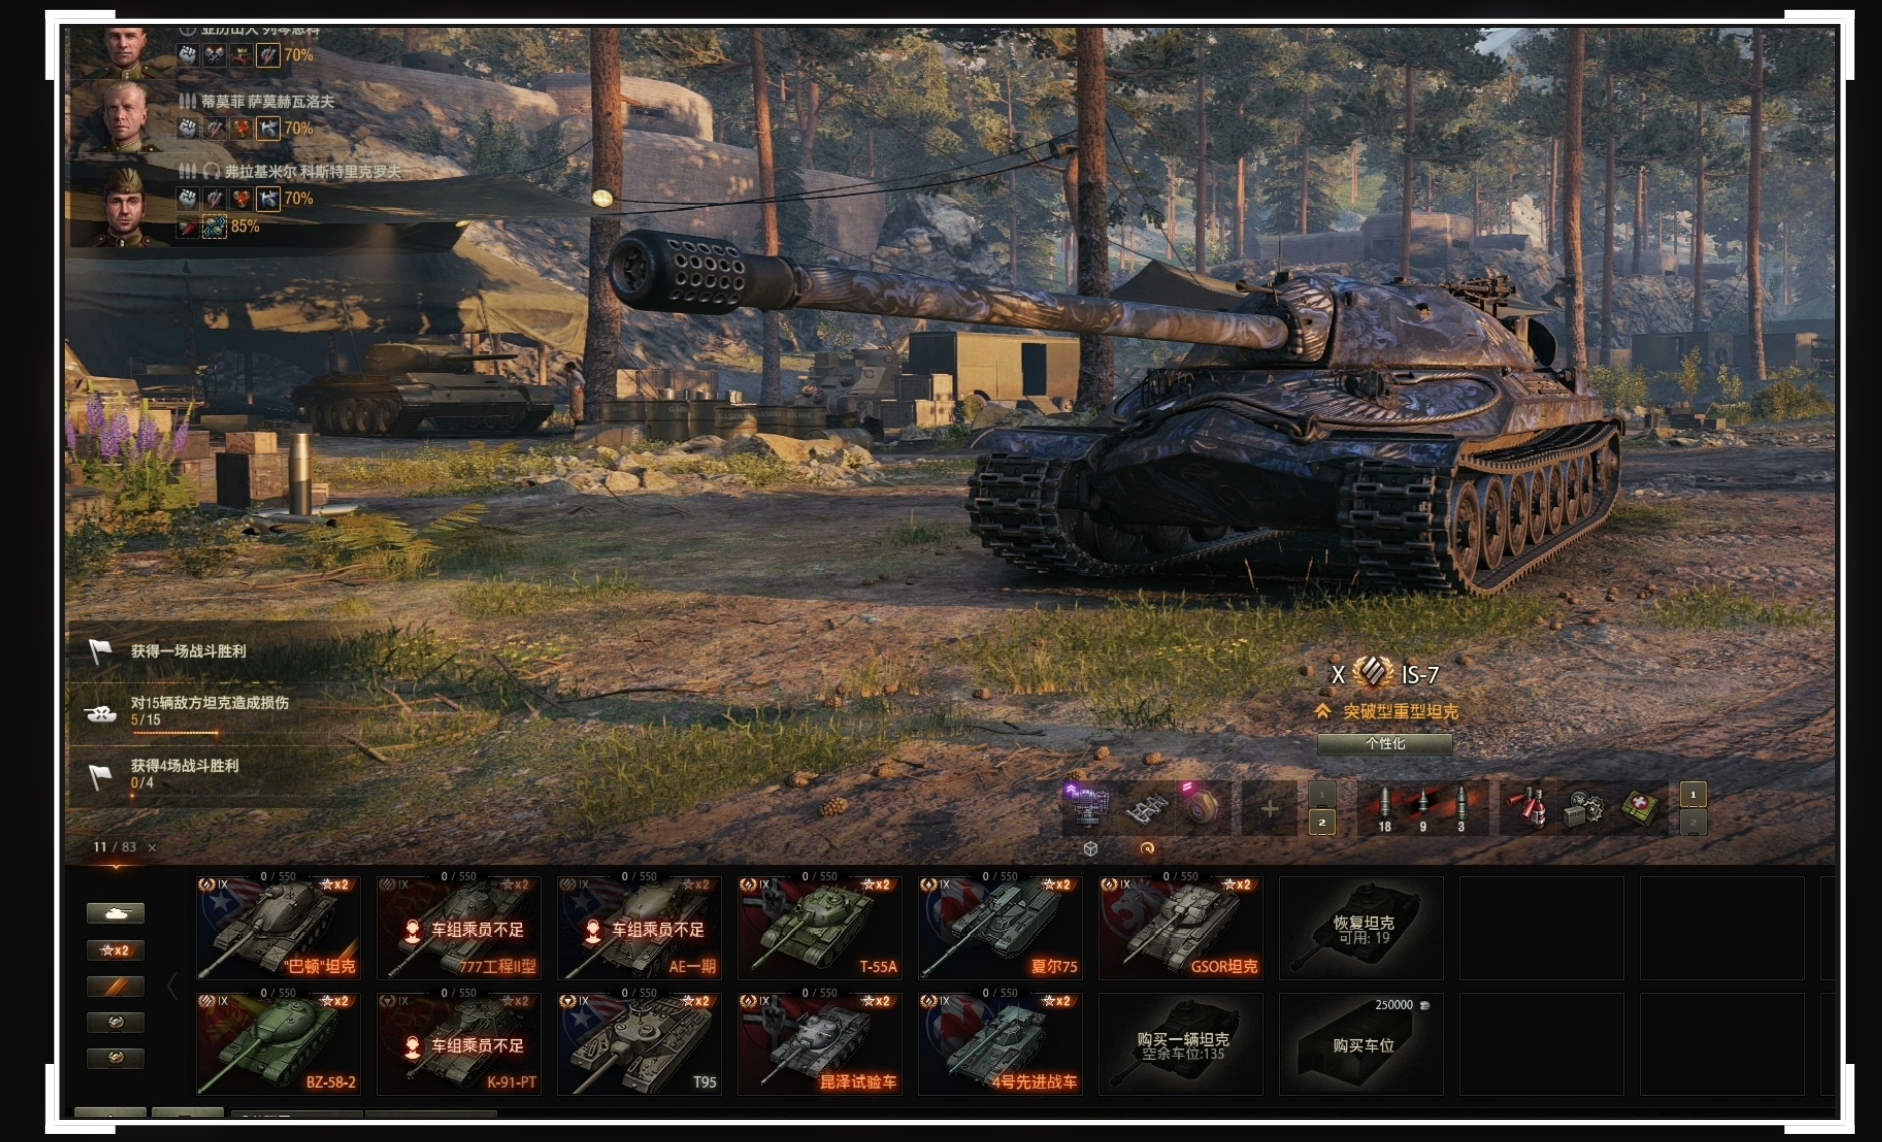Click the empty equipment slot plus icon
Screen dimensions: 1882x1142
click(x=1269, y=808)
